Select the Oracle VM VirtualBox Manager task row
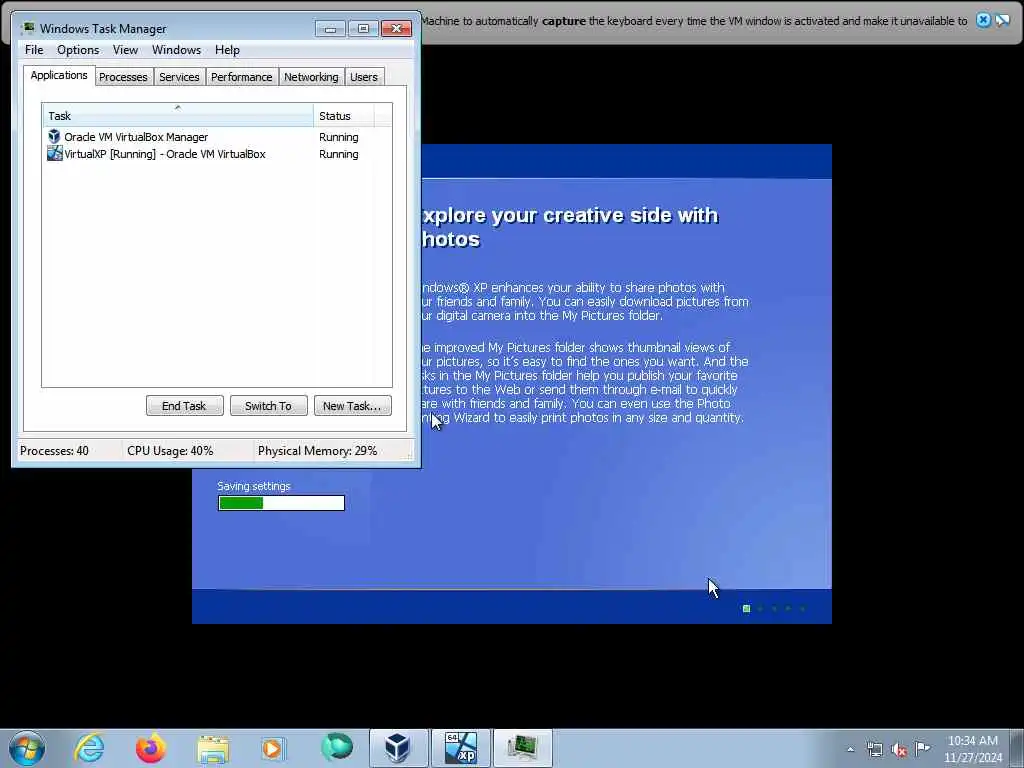The image size is (1024, 768). [217, 137]
